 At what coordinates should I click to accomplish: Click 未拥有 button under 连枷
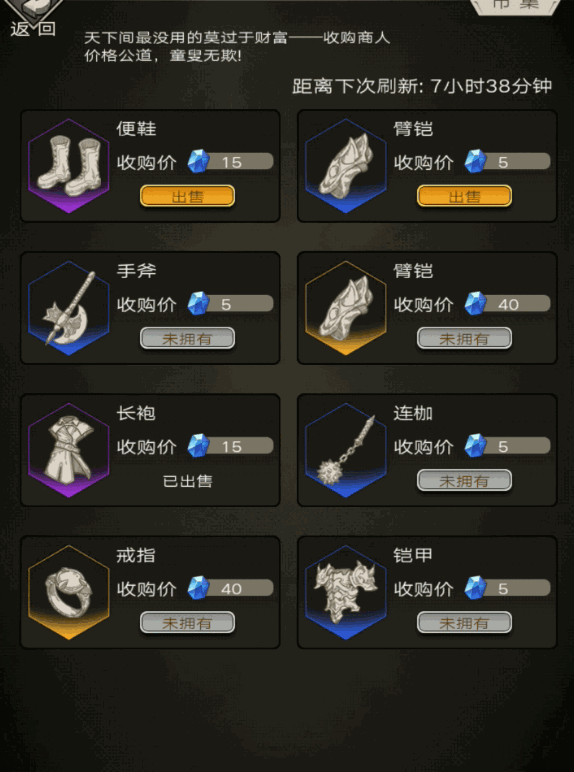(464, 481)
